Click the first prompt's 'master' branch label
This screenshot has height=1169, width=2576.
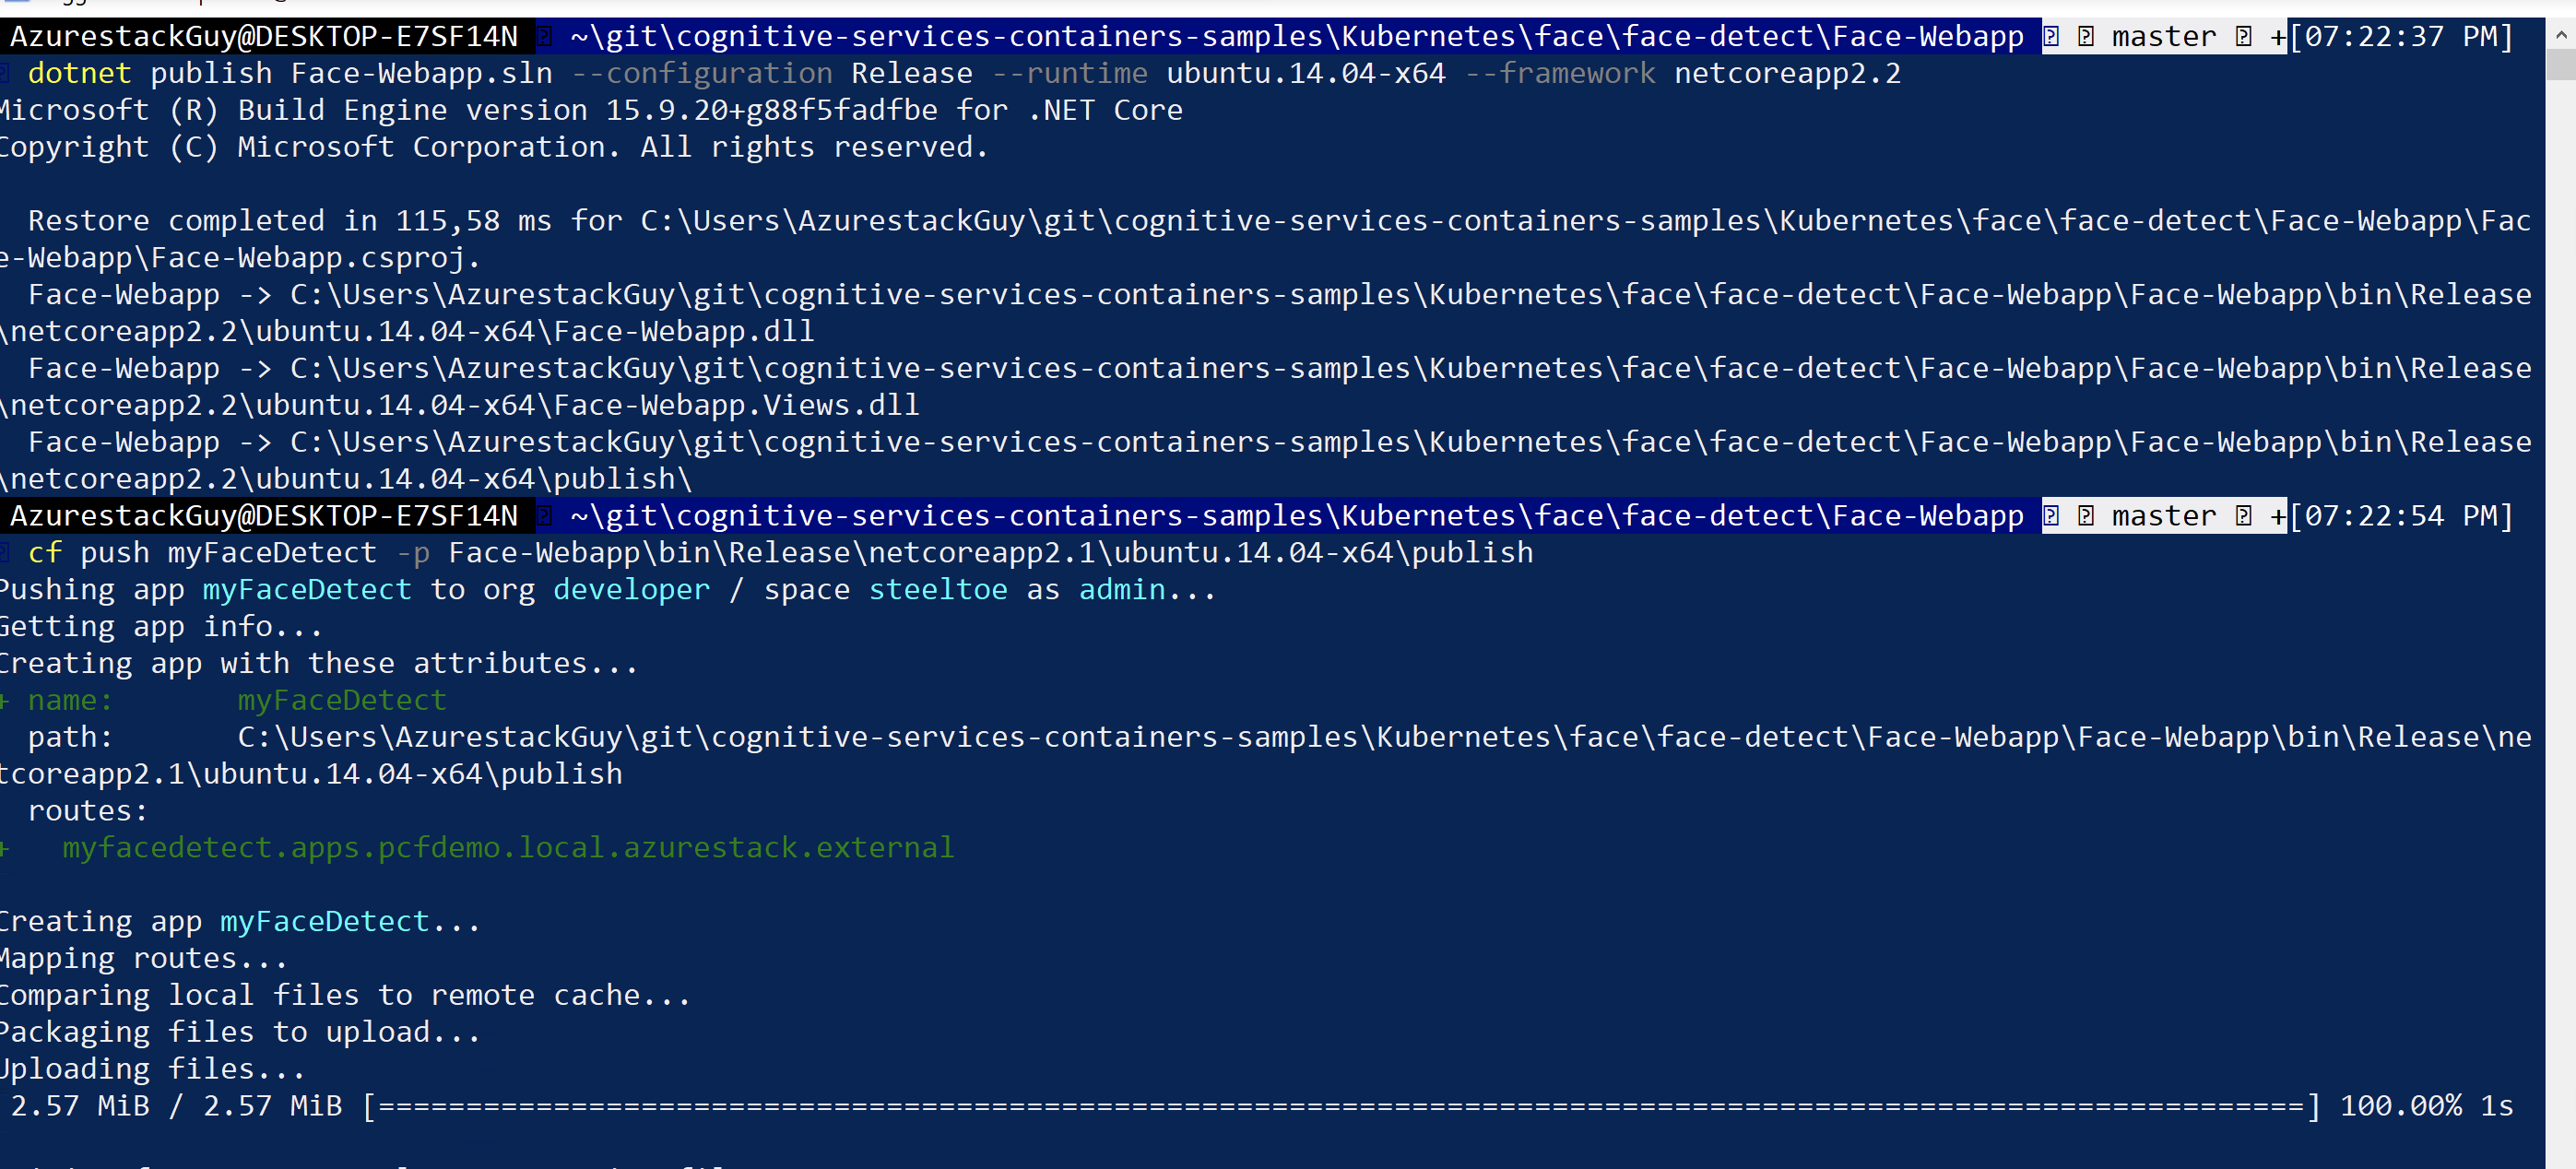2163,37
